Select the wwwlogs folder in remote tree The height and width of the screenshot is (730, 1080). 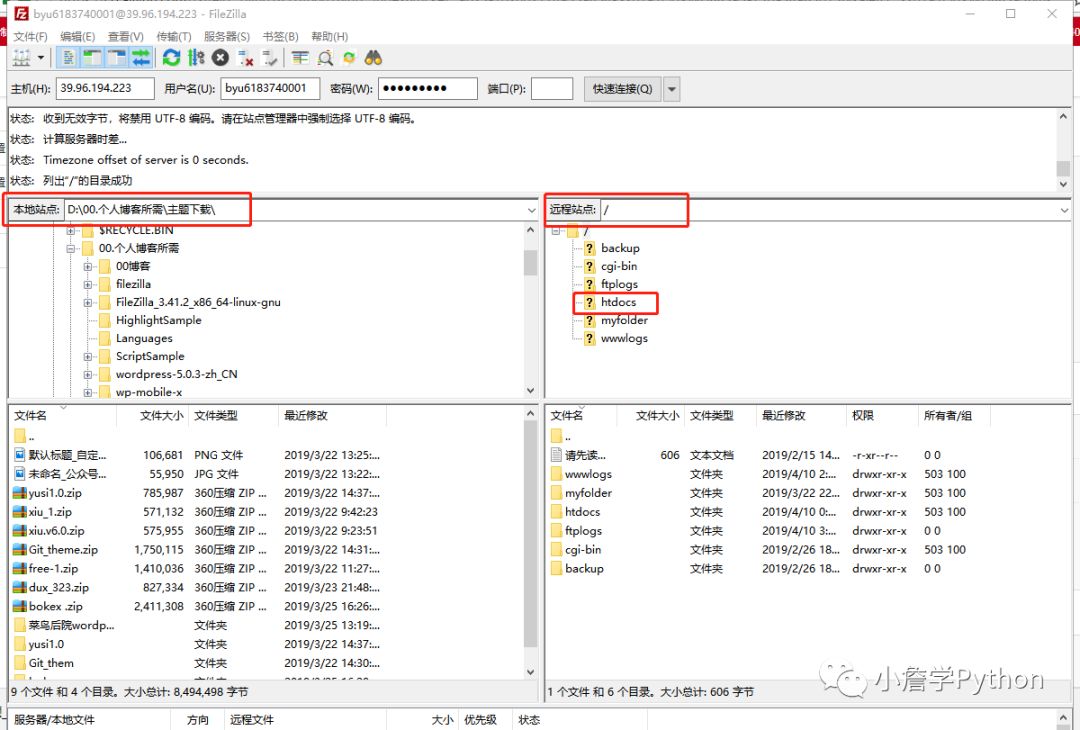click(x=624, y=338)
